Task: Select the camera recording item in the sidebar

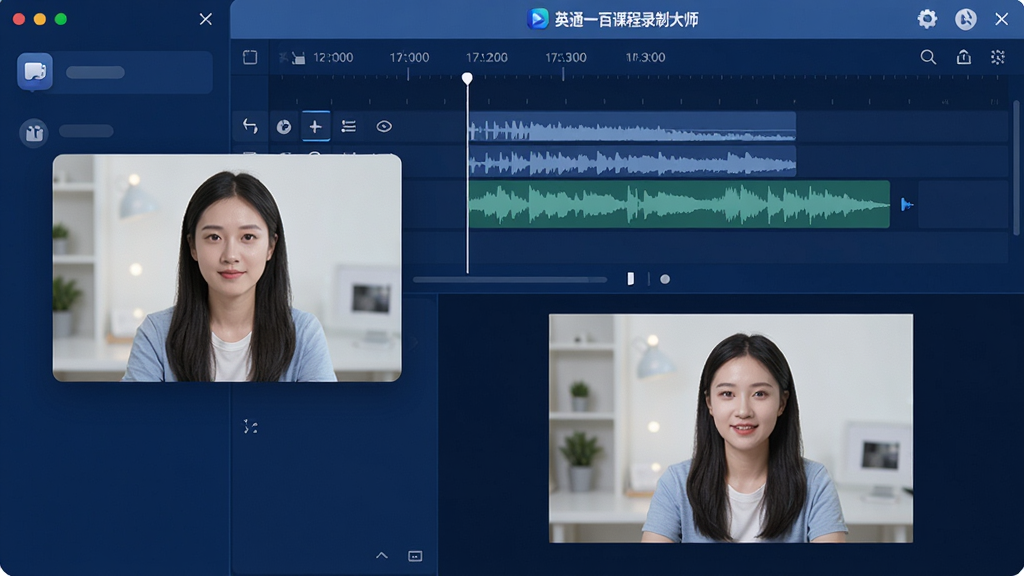Action: pyautogui.click(x=115, y=72)
